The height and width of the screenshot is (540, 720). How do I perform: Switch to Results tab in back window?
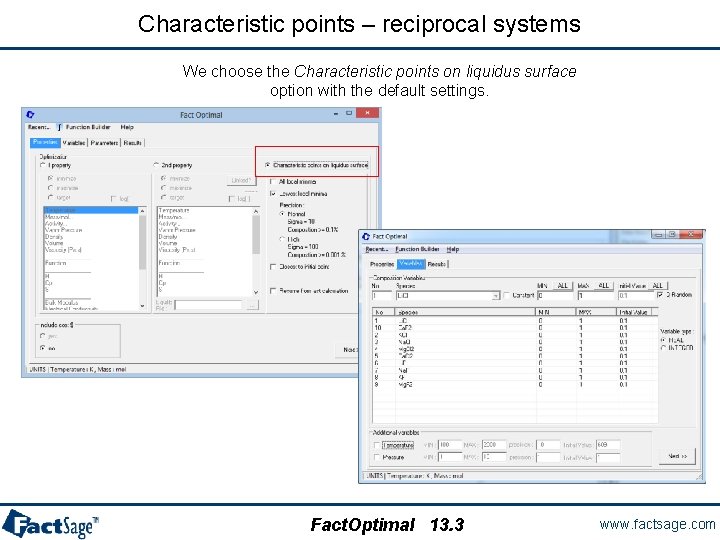132,143
